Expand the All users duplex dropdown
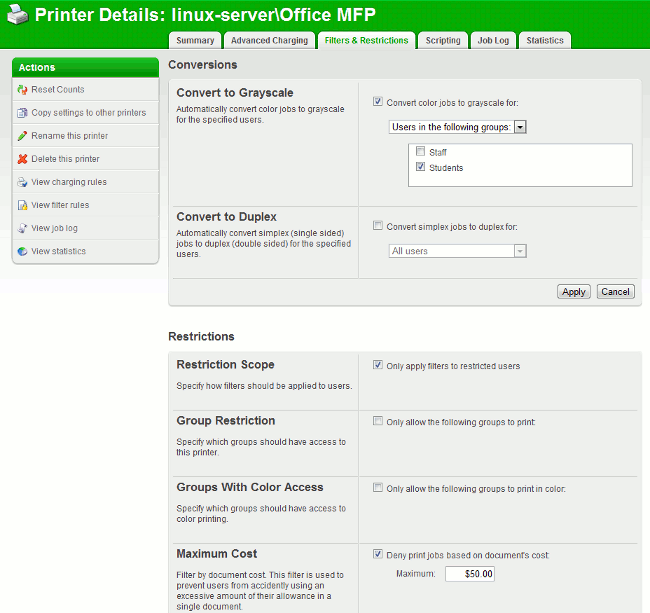Viewport: 650px width, 613px height. (457, 251)
